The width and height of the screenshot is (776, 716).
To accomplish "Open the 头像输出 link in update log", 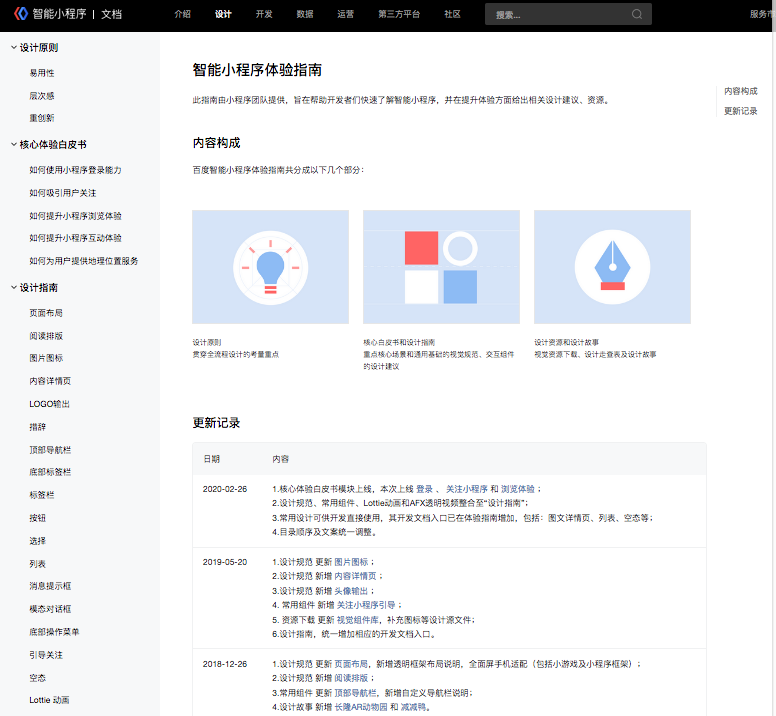I will point(351,591).
